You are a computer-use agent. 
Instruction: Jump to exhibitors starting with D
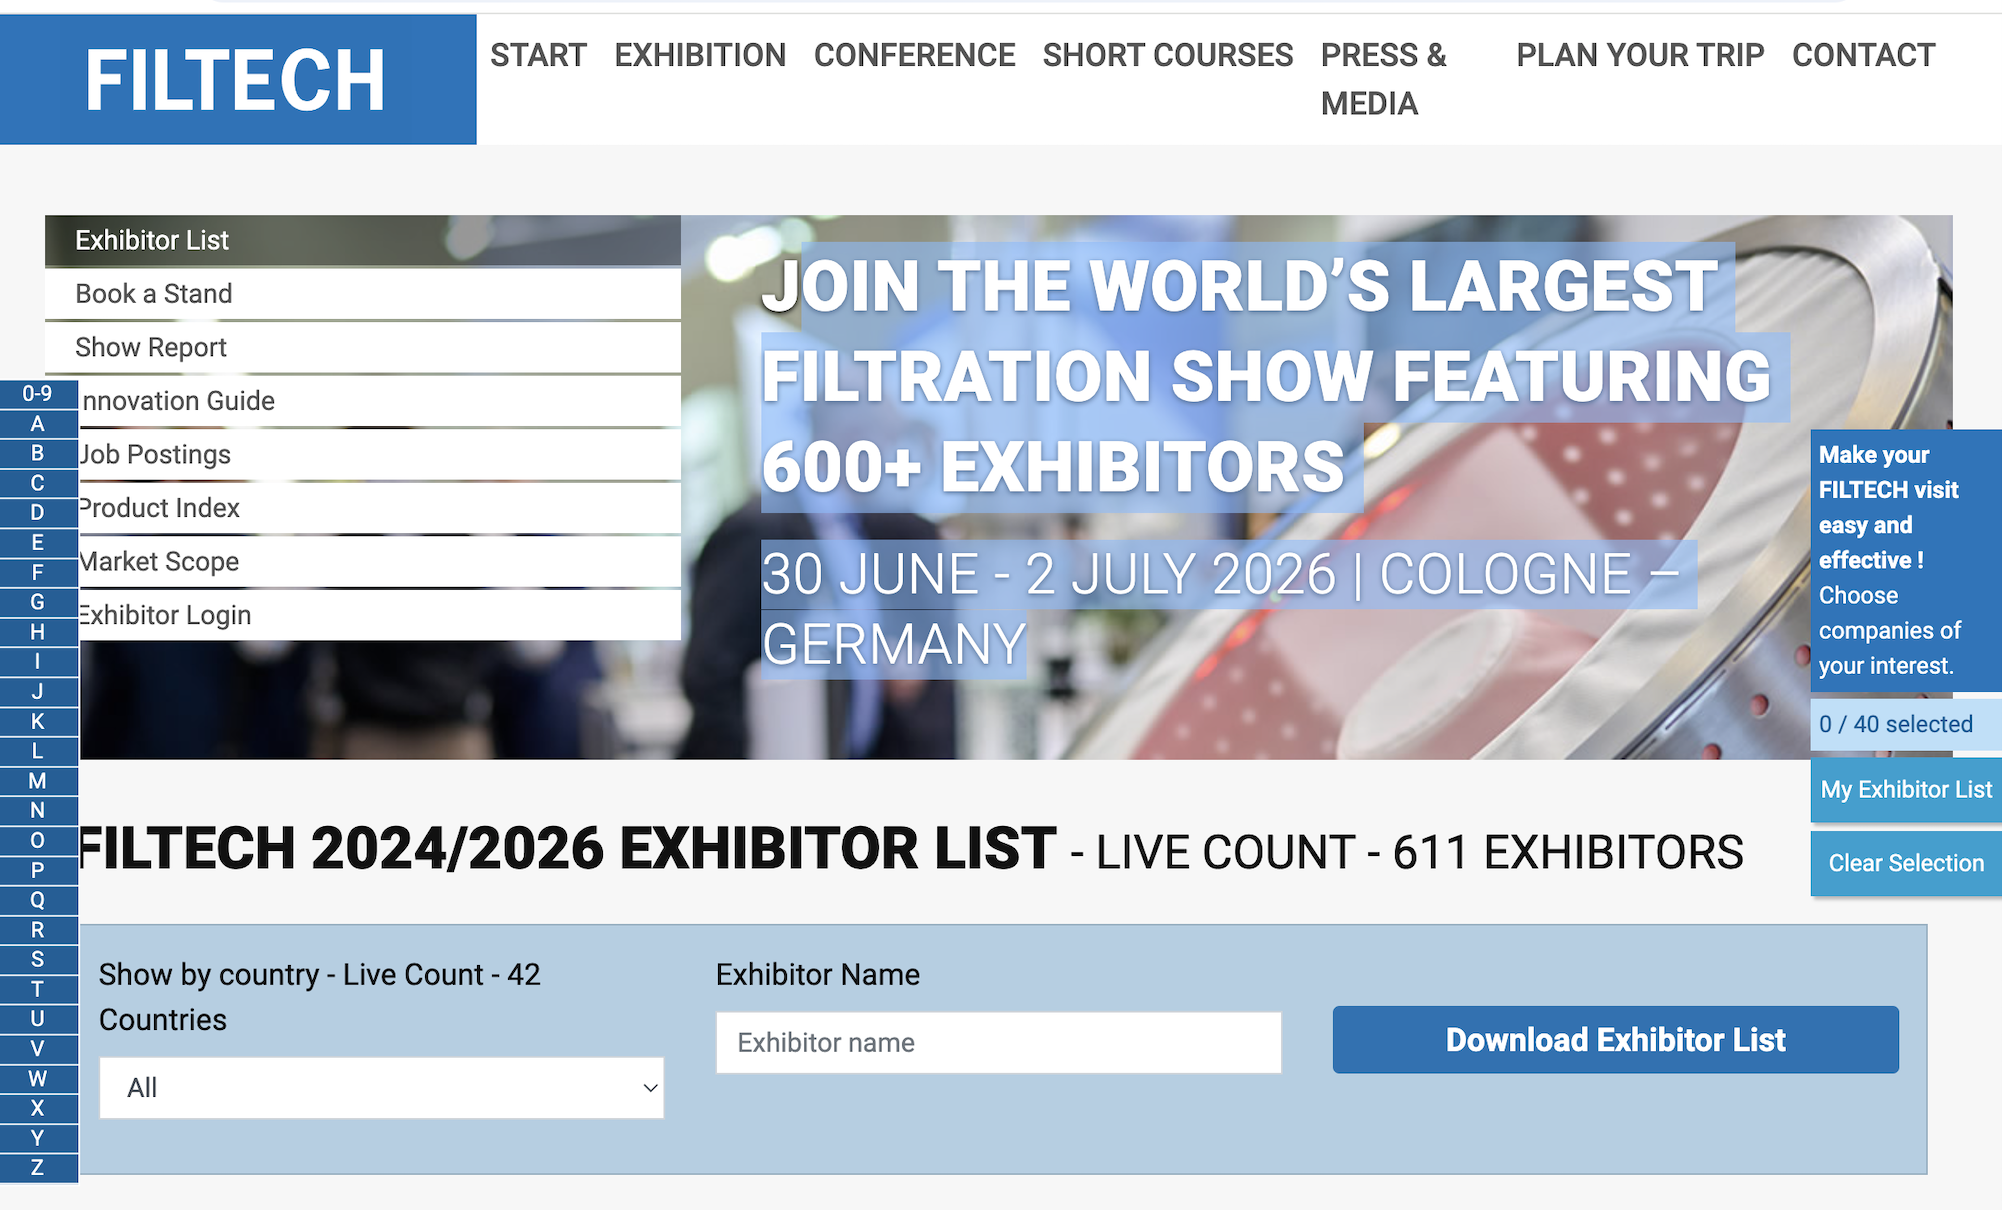pyautogui.click(x=38, y=513)
